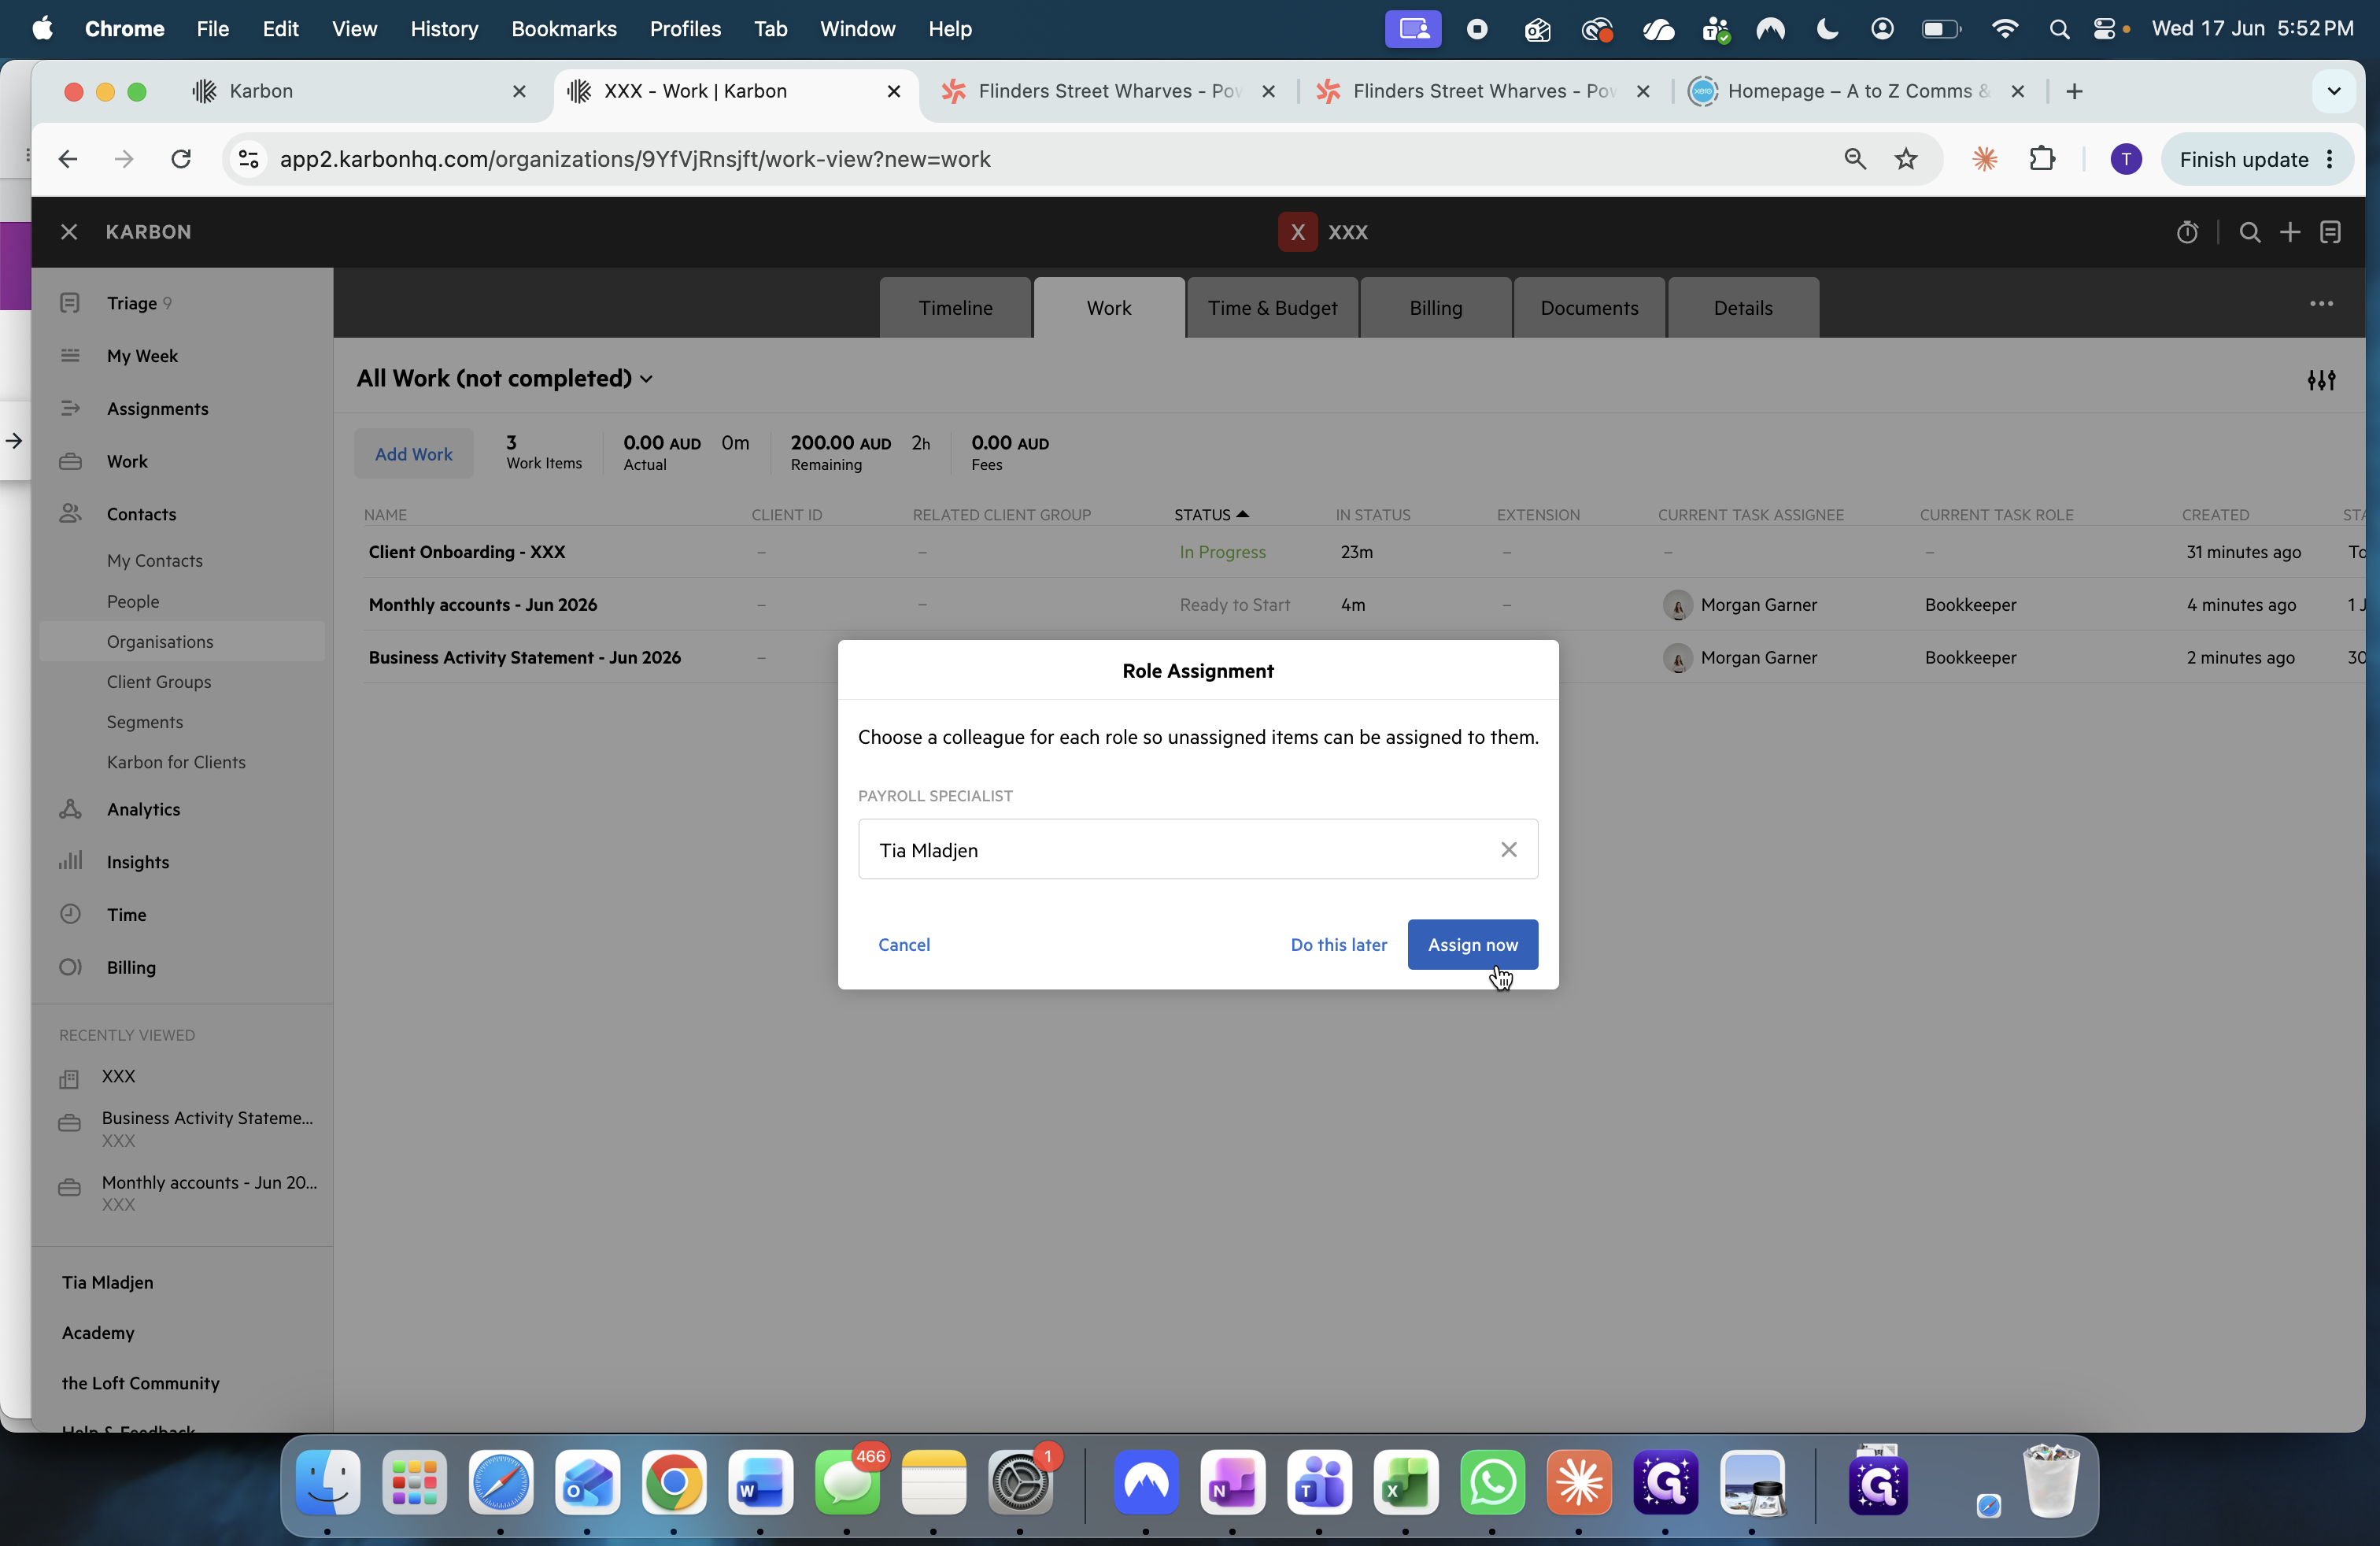Cancel the Role Assignment dialog
The width and height of the screenshot is (2380, 1546).
point(904,944)
